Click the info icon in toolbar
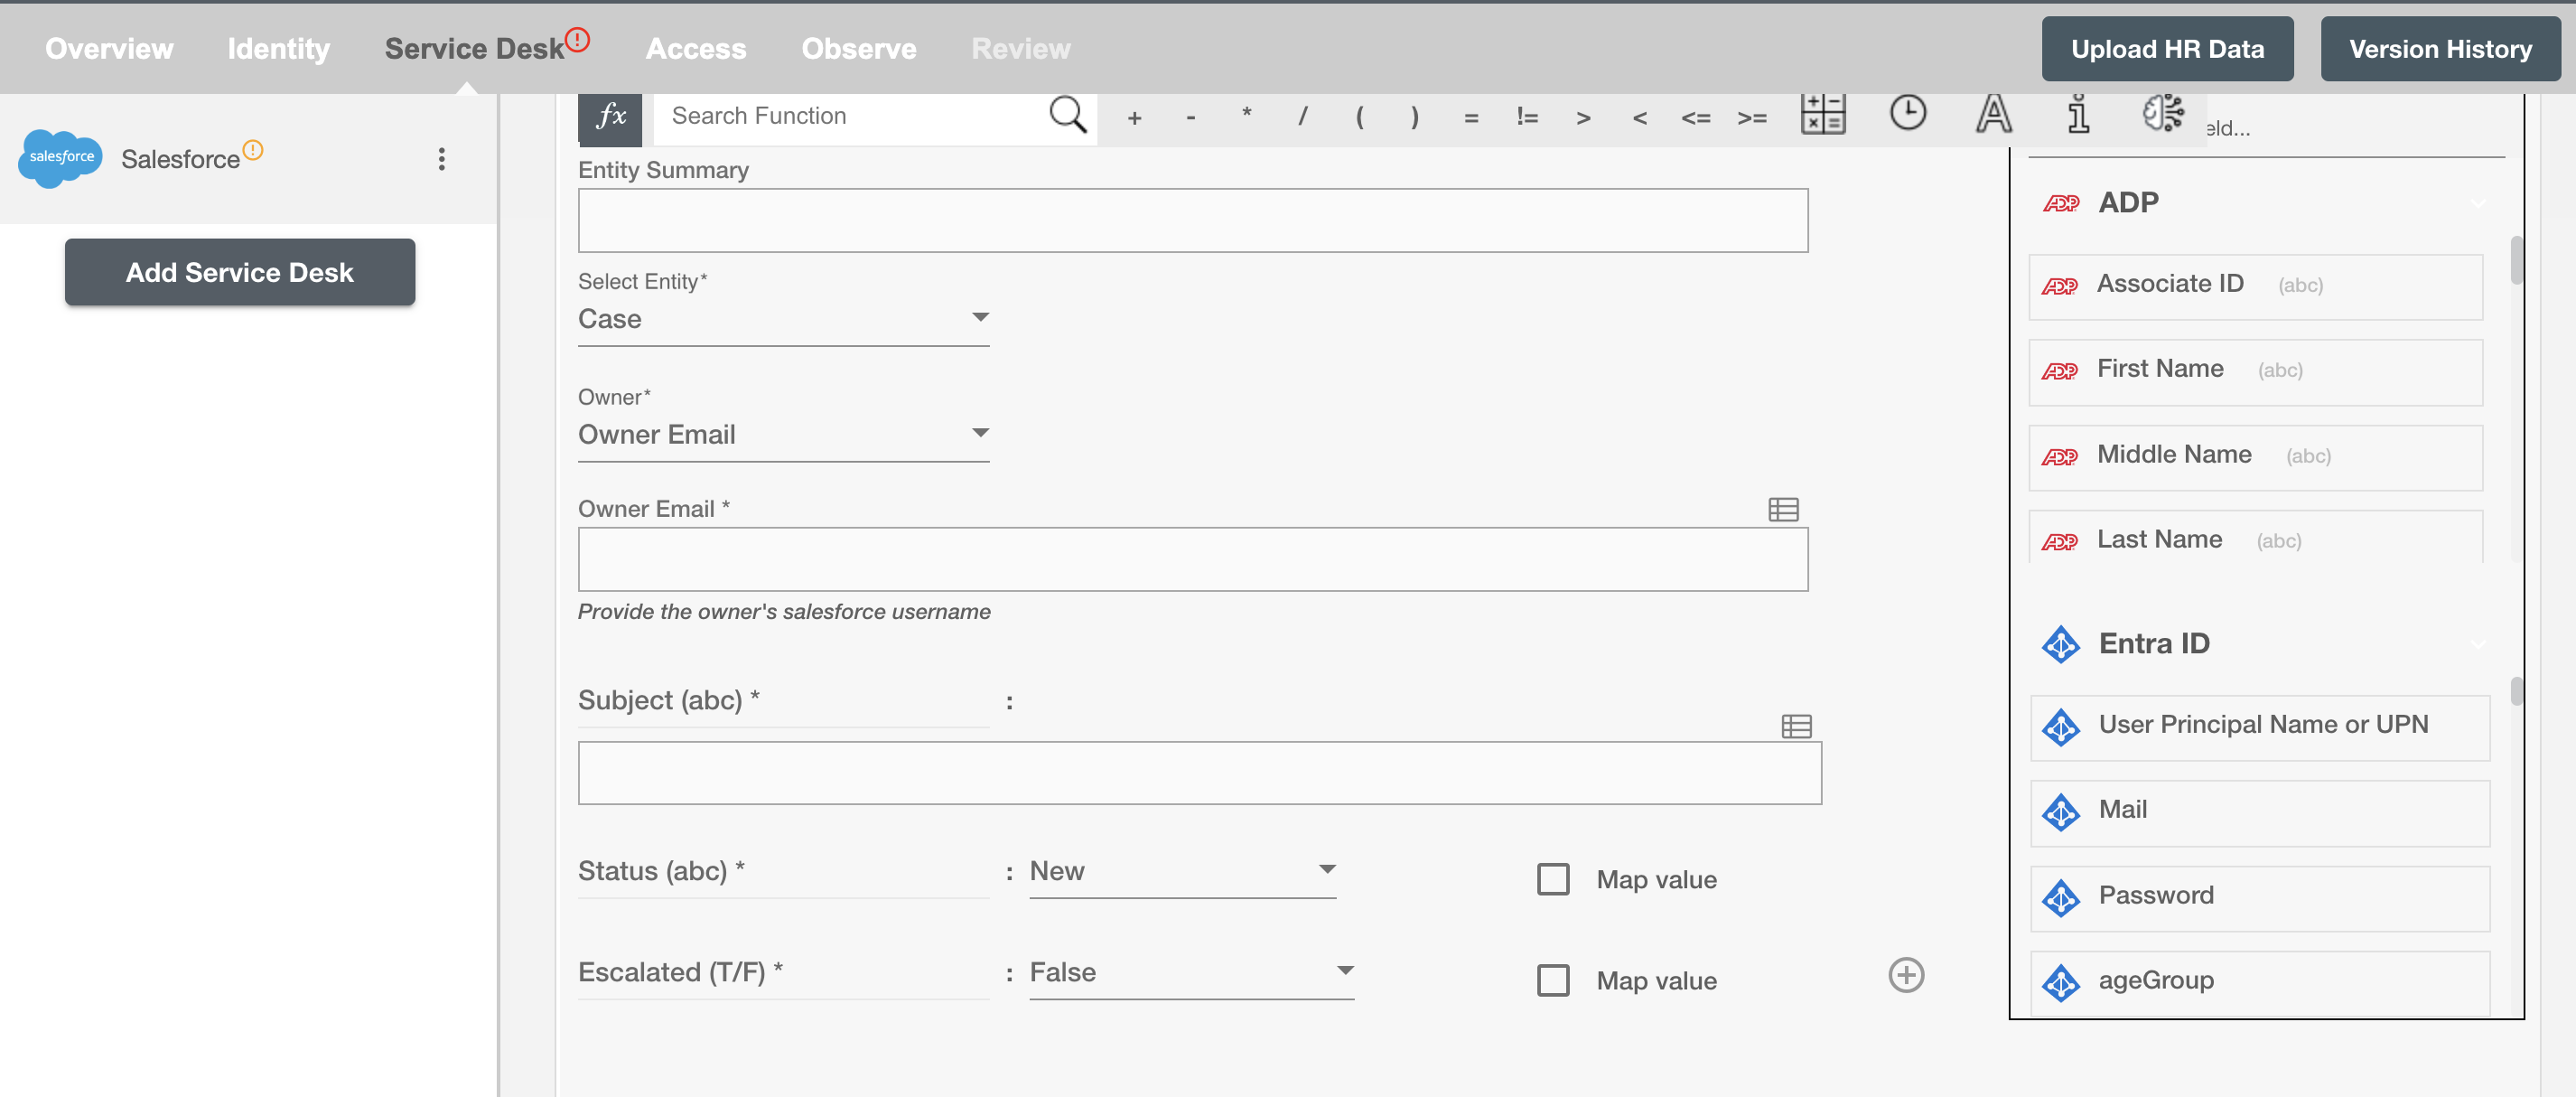This screenshot has width=2576, height=1097. pyautogui.click(x=2075, y=115)
